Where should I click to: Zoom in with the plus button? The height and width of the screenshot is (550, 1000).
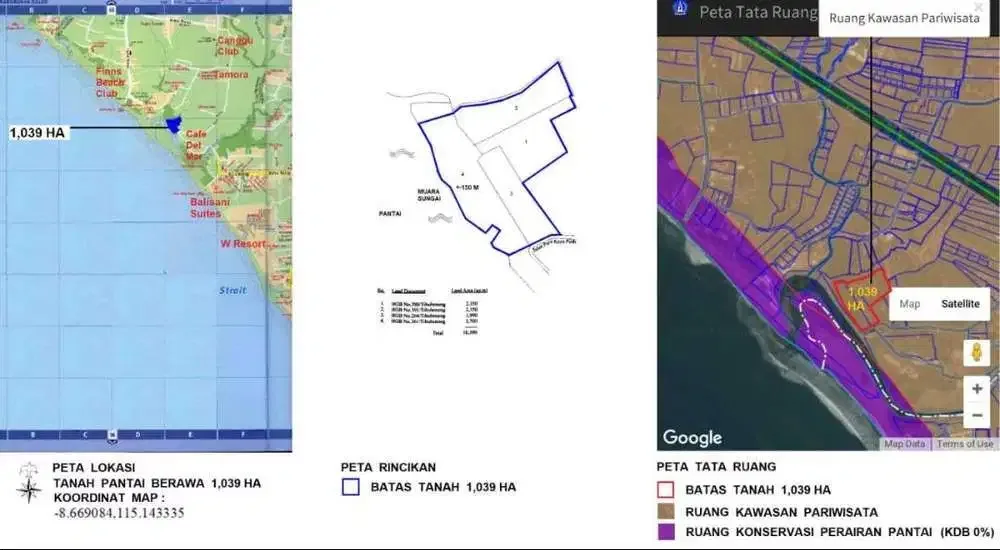click(x=976, y=389)
